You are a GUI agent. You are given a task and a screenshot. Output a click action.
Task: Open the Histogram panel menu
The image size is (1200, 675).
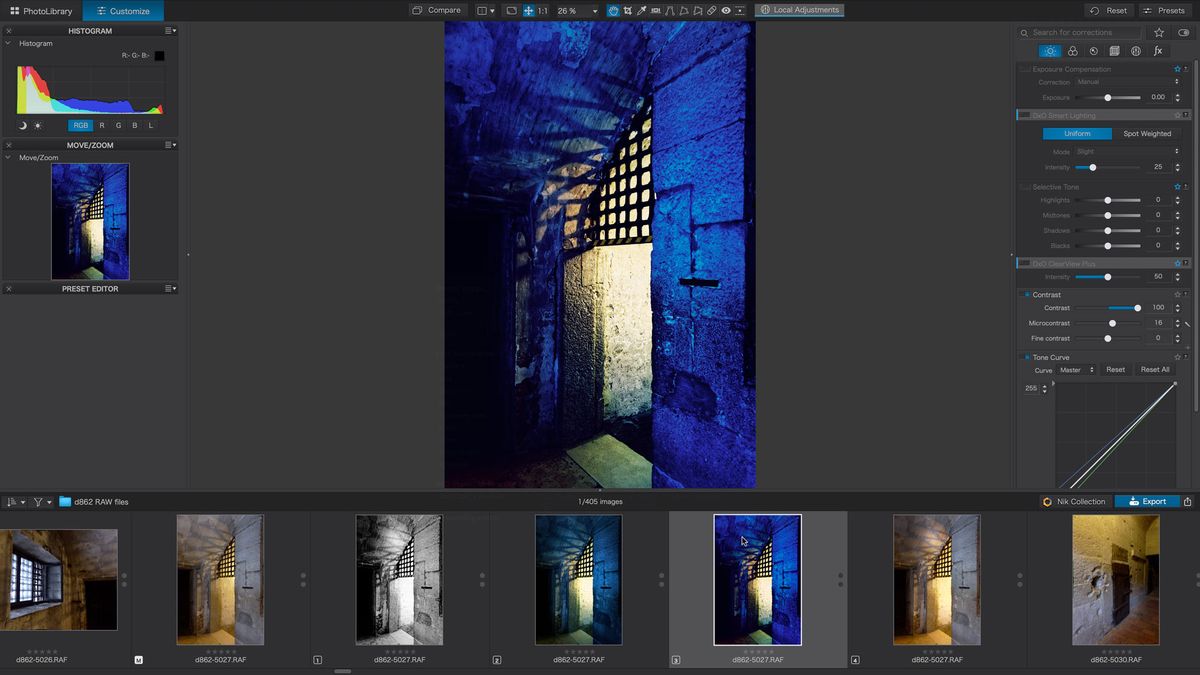coord(171,31)
